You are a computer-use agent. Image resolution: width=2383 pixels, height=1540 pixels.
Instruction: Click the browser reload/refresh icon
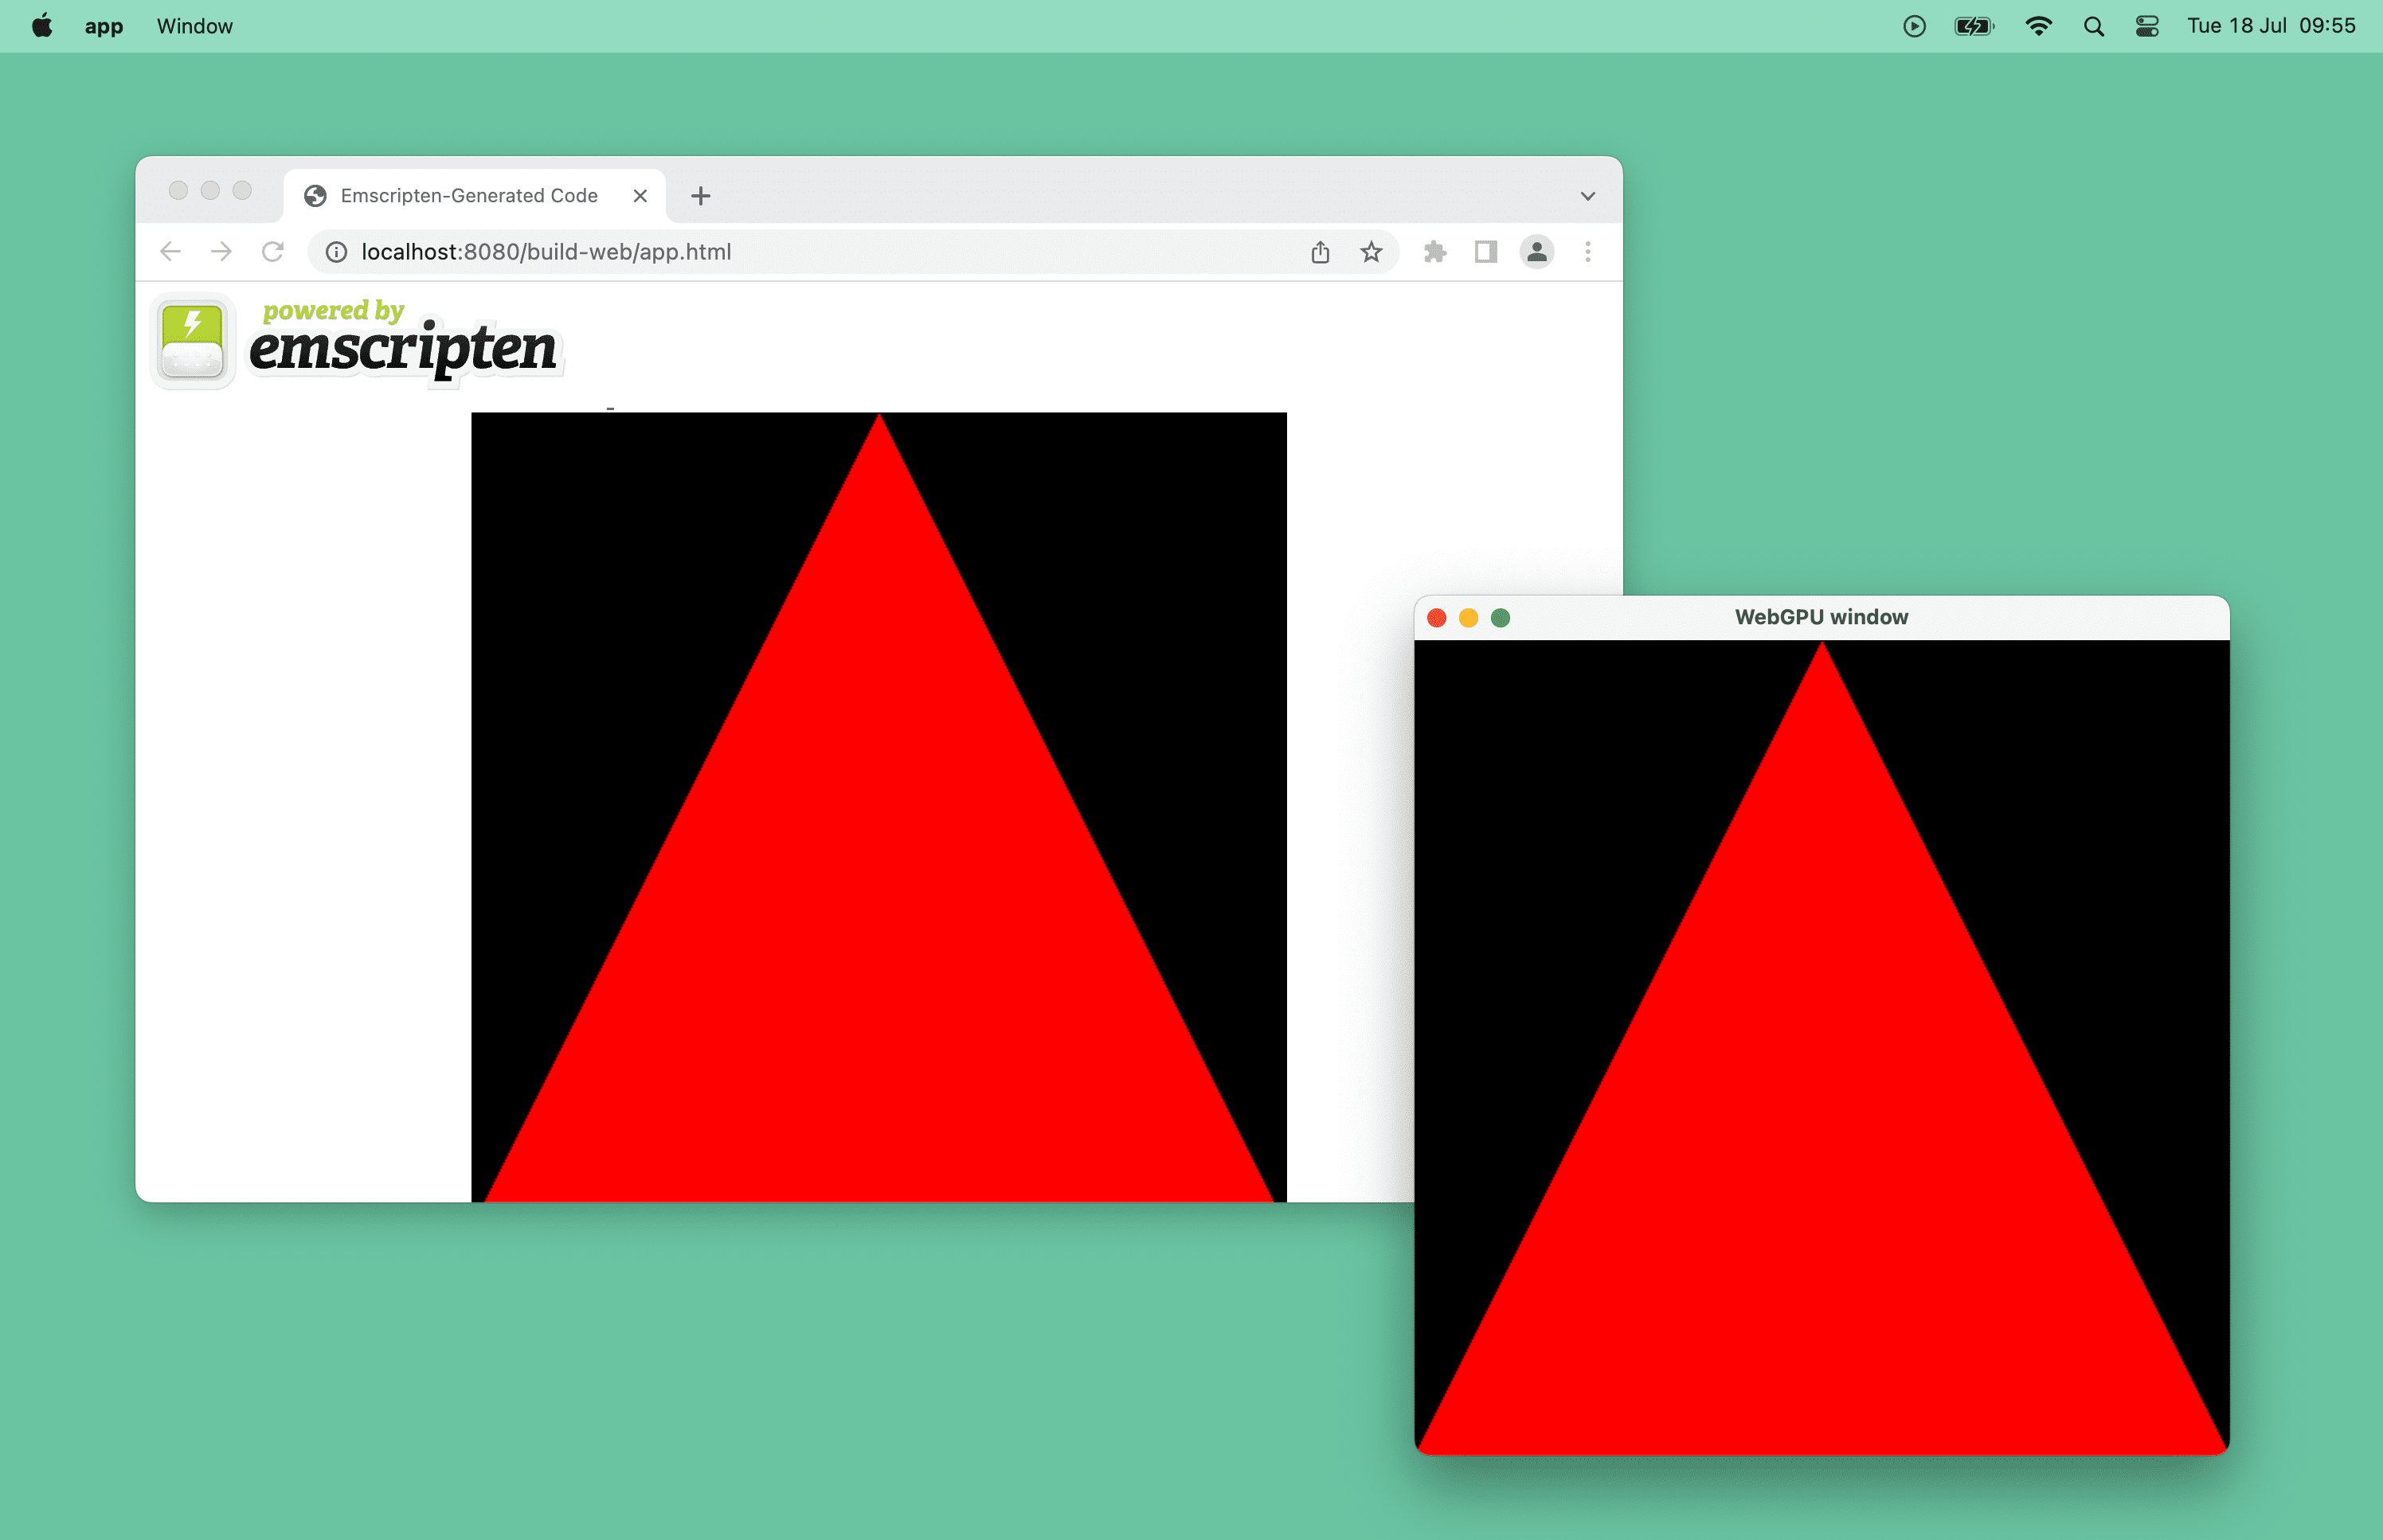click(x=275, y=250)
